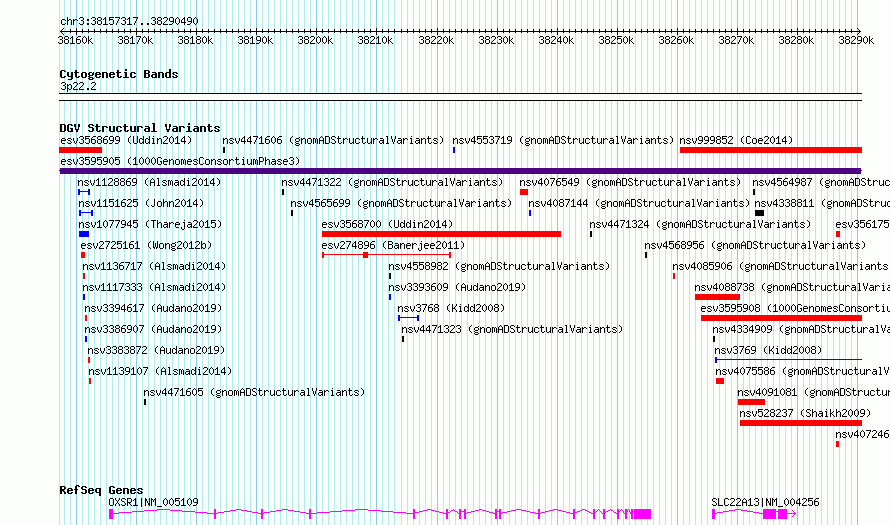Open nsv3769 (Kidd2008) variant
Image resolution: width=890 pixels, height=525 pixels.
coord(767,350)
